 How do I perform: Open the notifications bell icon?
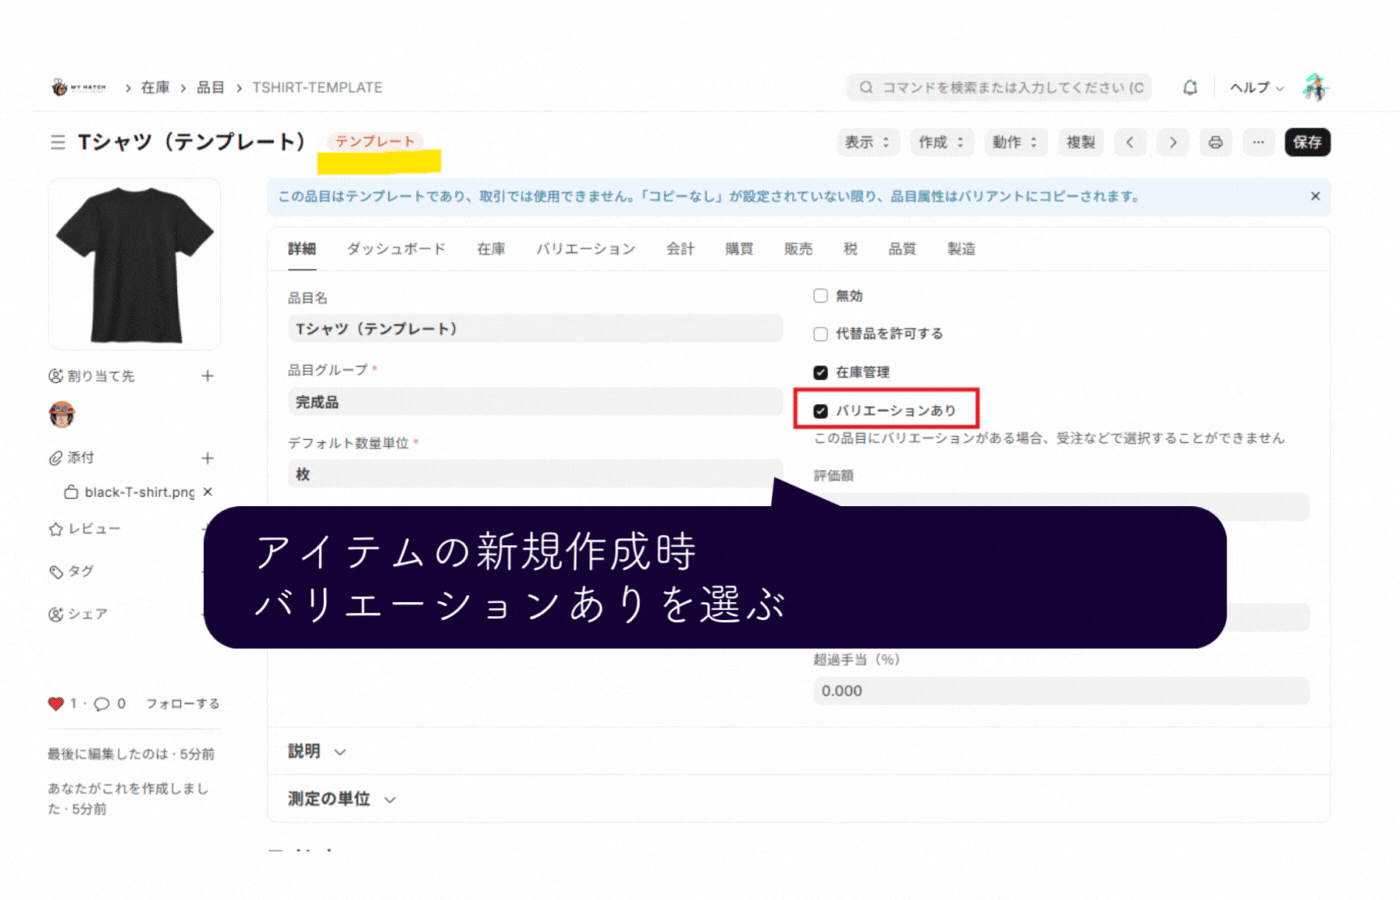tap(1189, 87)
